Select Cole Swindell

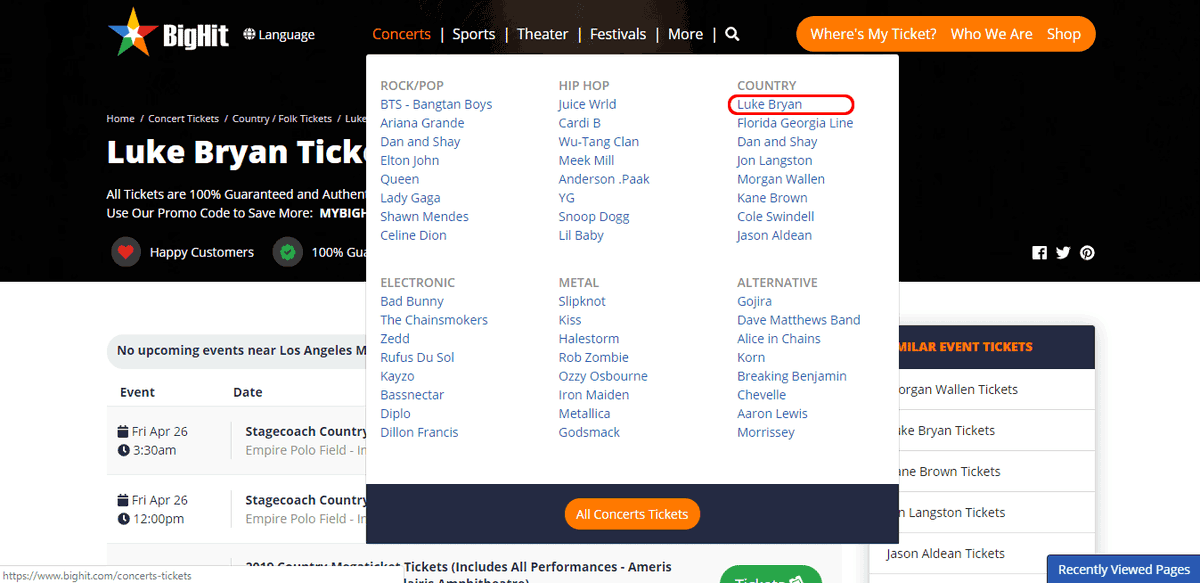click(x=775, y=216)
